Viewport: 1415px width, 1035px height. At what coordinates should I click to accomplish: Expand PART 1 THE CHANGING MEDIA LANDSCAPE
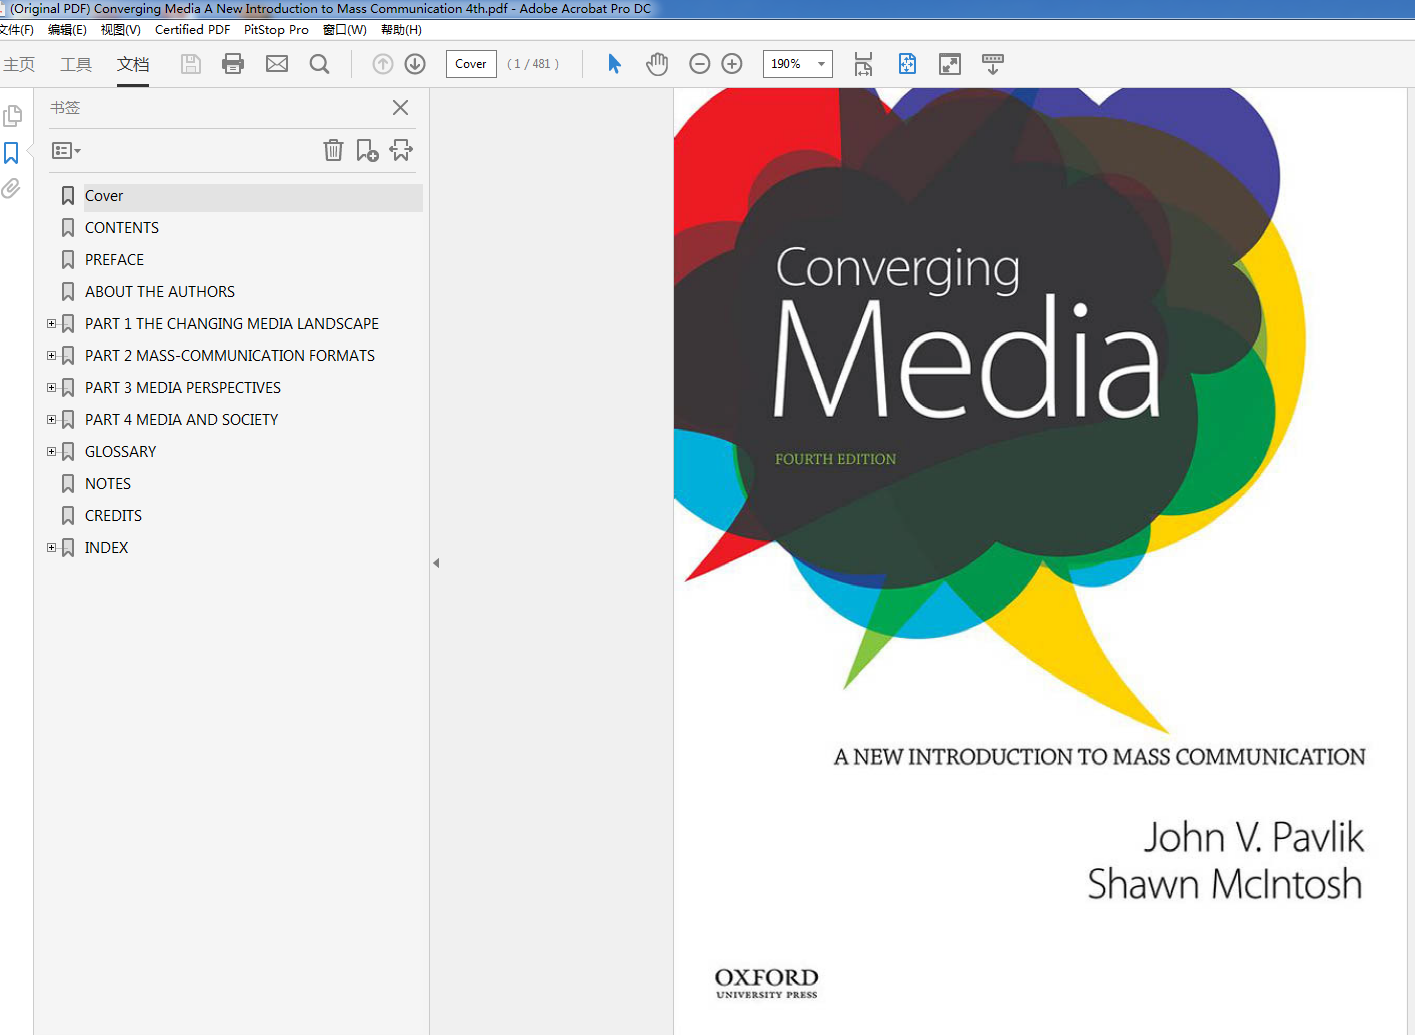(52, 323)
